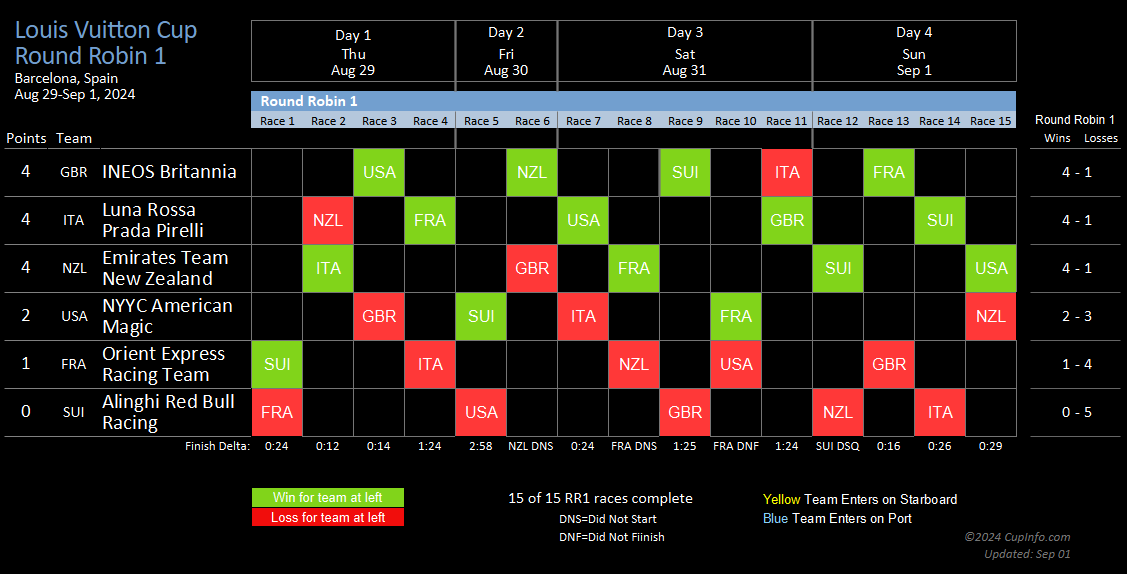Click red GBR cell in Orient Express row
The image size is (1127, 574).
(x=889, y=364)
